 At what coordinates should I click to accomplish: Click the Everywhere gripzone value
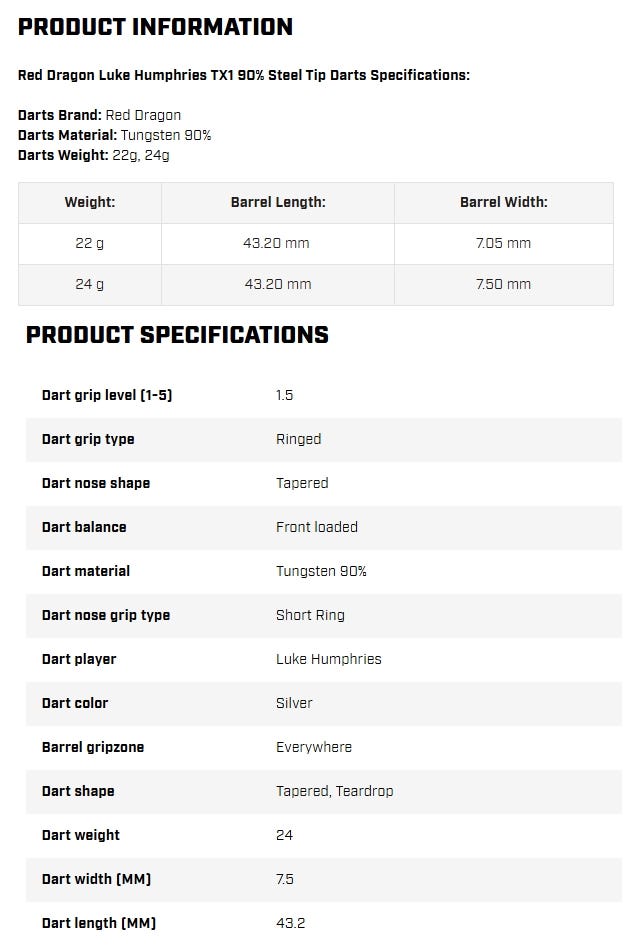[x=313, y=747]
